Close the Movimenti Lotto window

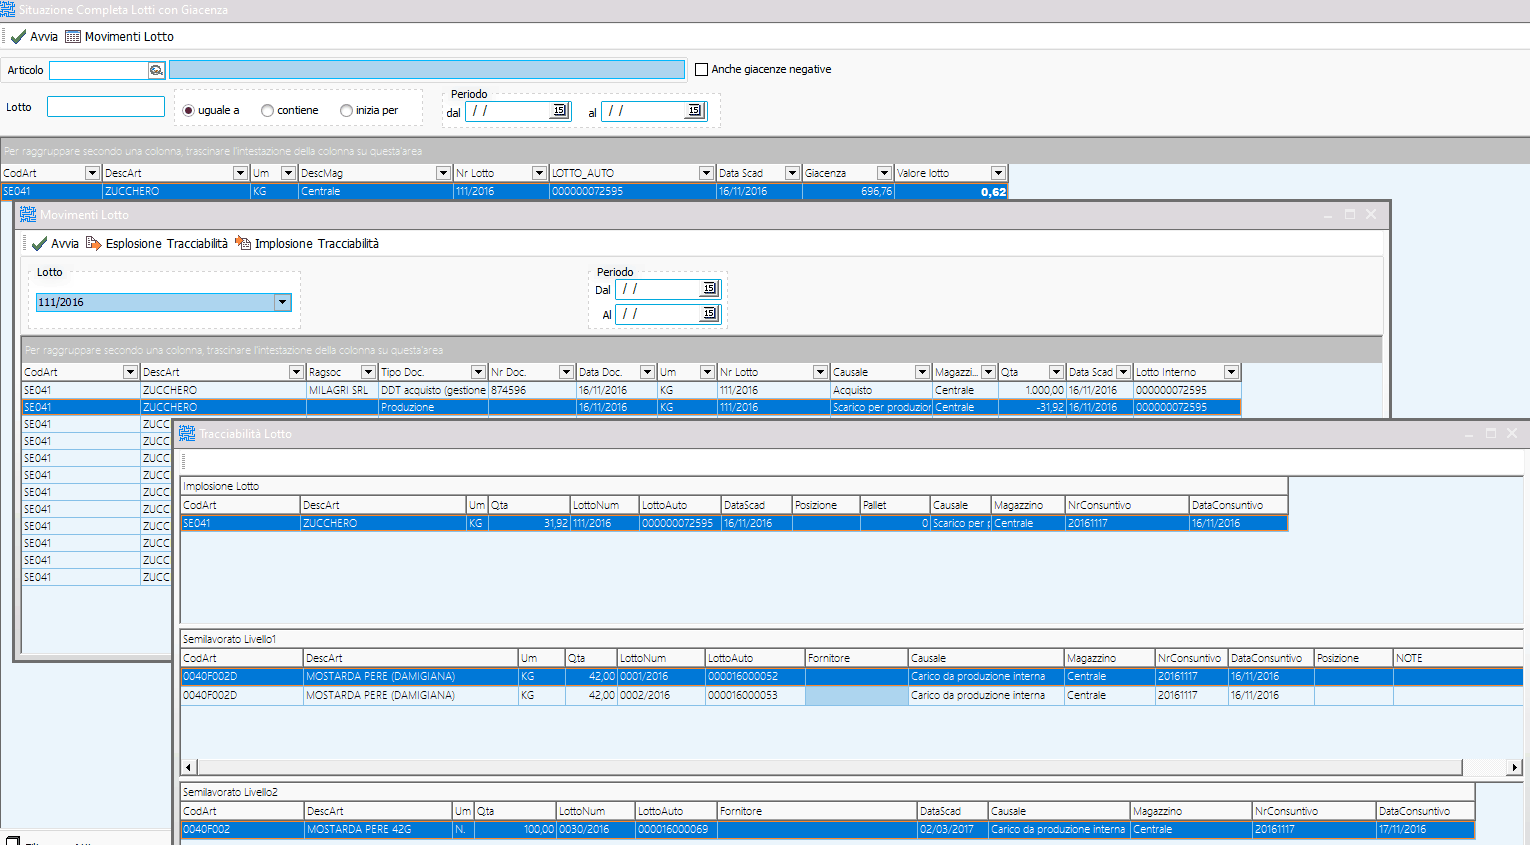[x=1371, y=215]
